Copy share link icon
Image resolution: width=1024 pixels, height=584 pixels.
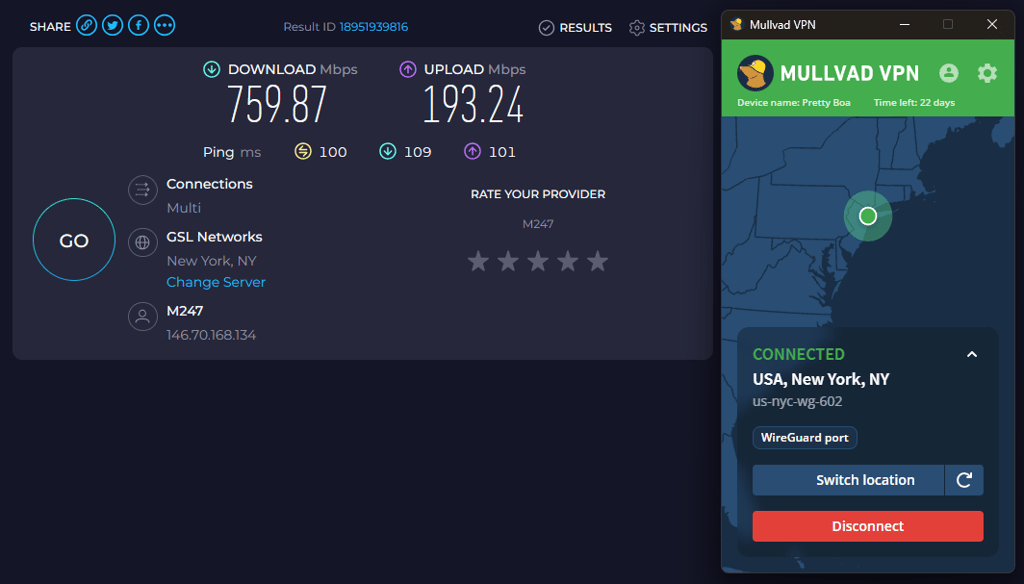86,25
